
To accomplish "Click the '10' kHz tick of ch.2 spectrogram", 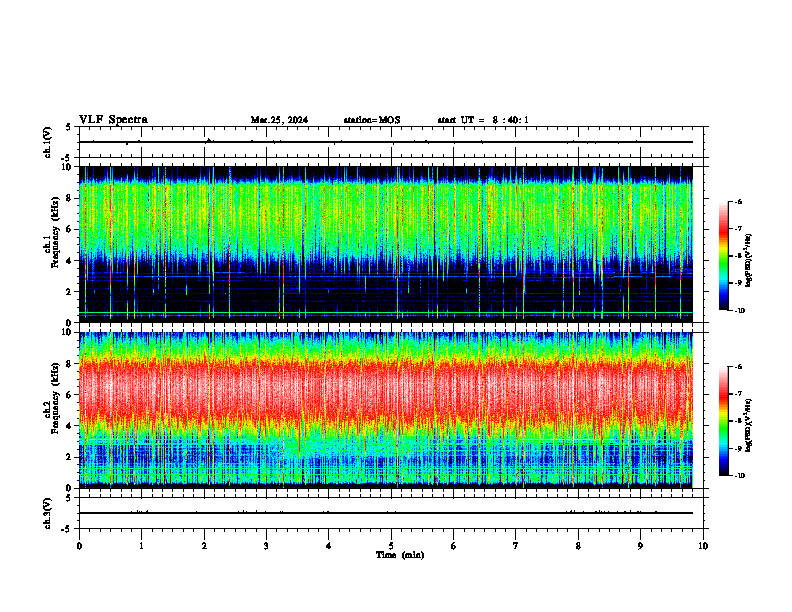I will pyautogui.click(x=69, y=333).
